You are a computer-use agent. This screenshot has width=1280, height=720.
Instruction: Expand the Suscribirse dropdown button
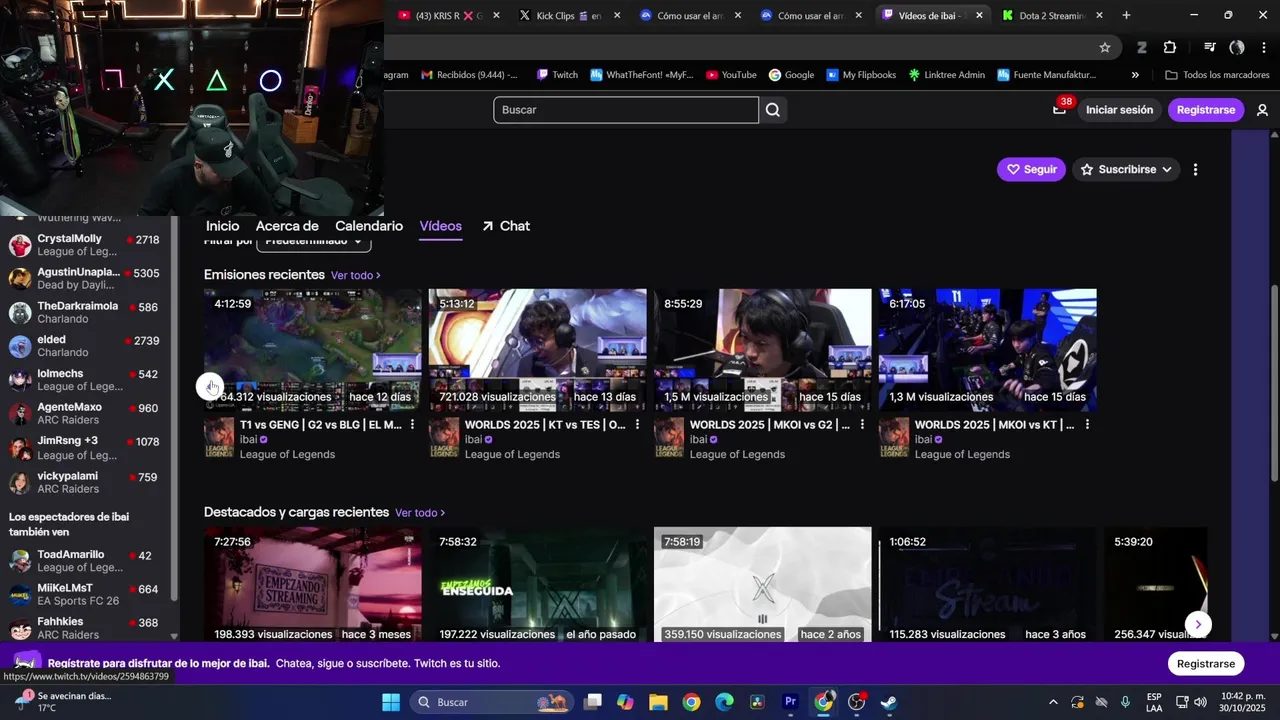[x=1126, y=170]
